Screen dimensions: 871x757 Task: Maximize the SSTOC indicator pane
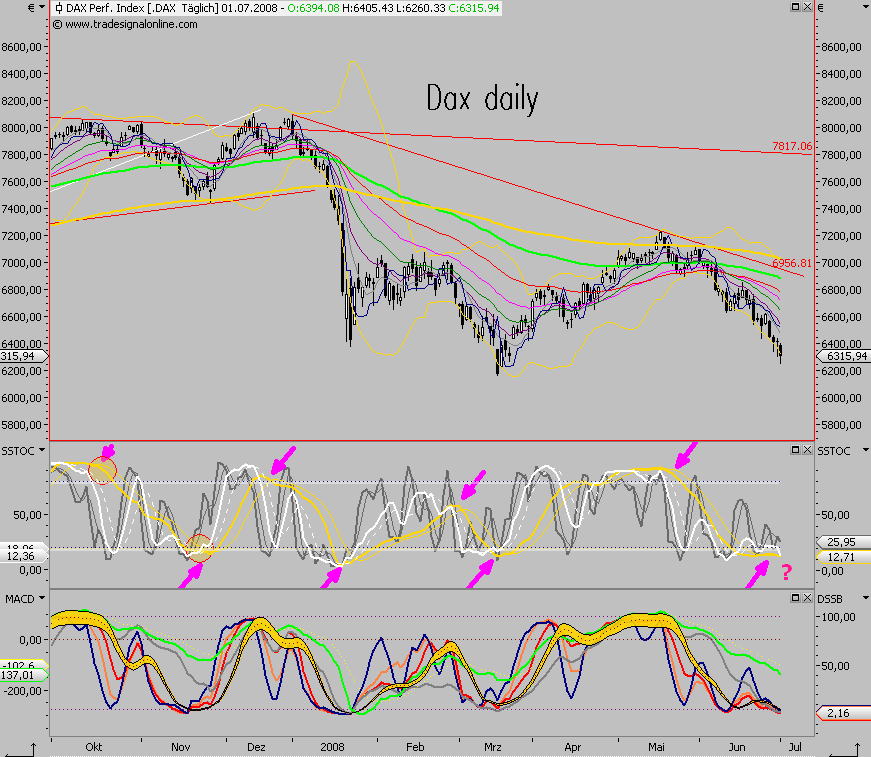(x=795, y=449)
